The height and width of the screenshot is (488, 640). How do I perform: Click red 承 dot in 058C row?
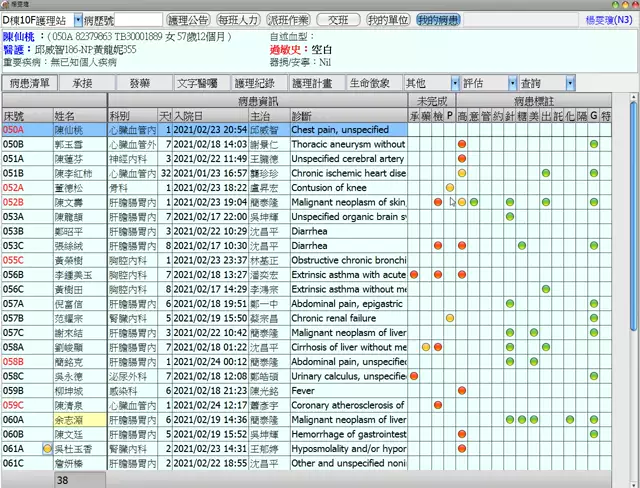(x=414, y=376)
